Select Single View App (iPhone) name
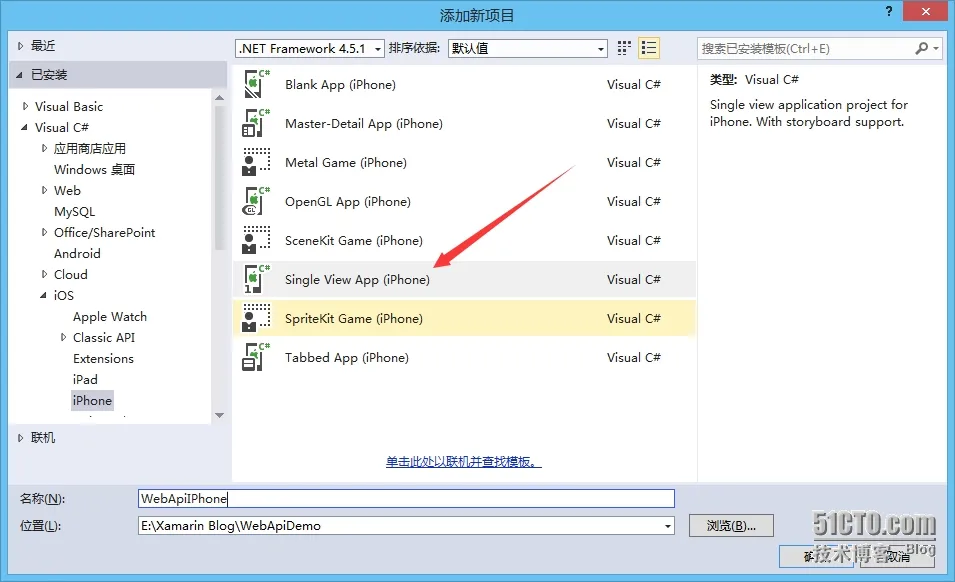955x582 pixels. pyautogui.click(x=357, y=279)
